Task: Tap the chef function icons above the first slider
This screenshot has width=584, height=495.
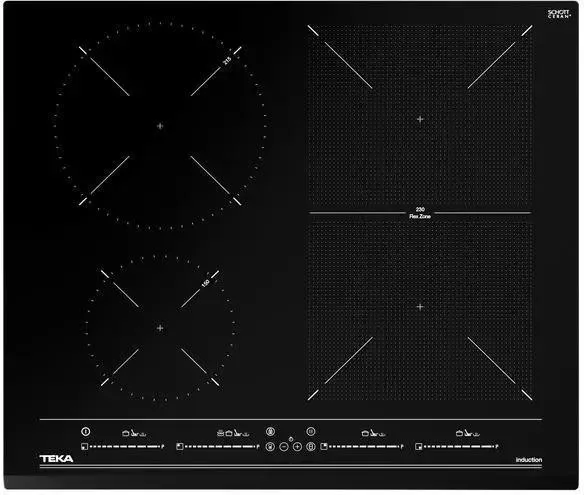Action: [x=134, y=433]
